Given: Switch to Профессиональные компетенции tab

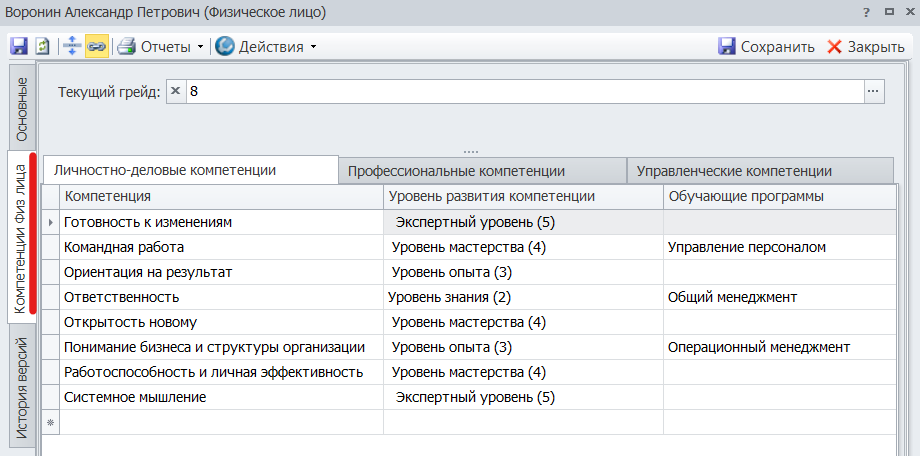Looking at the screenshot, I should click(x=456, y=171).
